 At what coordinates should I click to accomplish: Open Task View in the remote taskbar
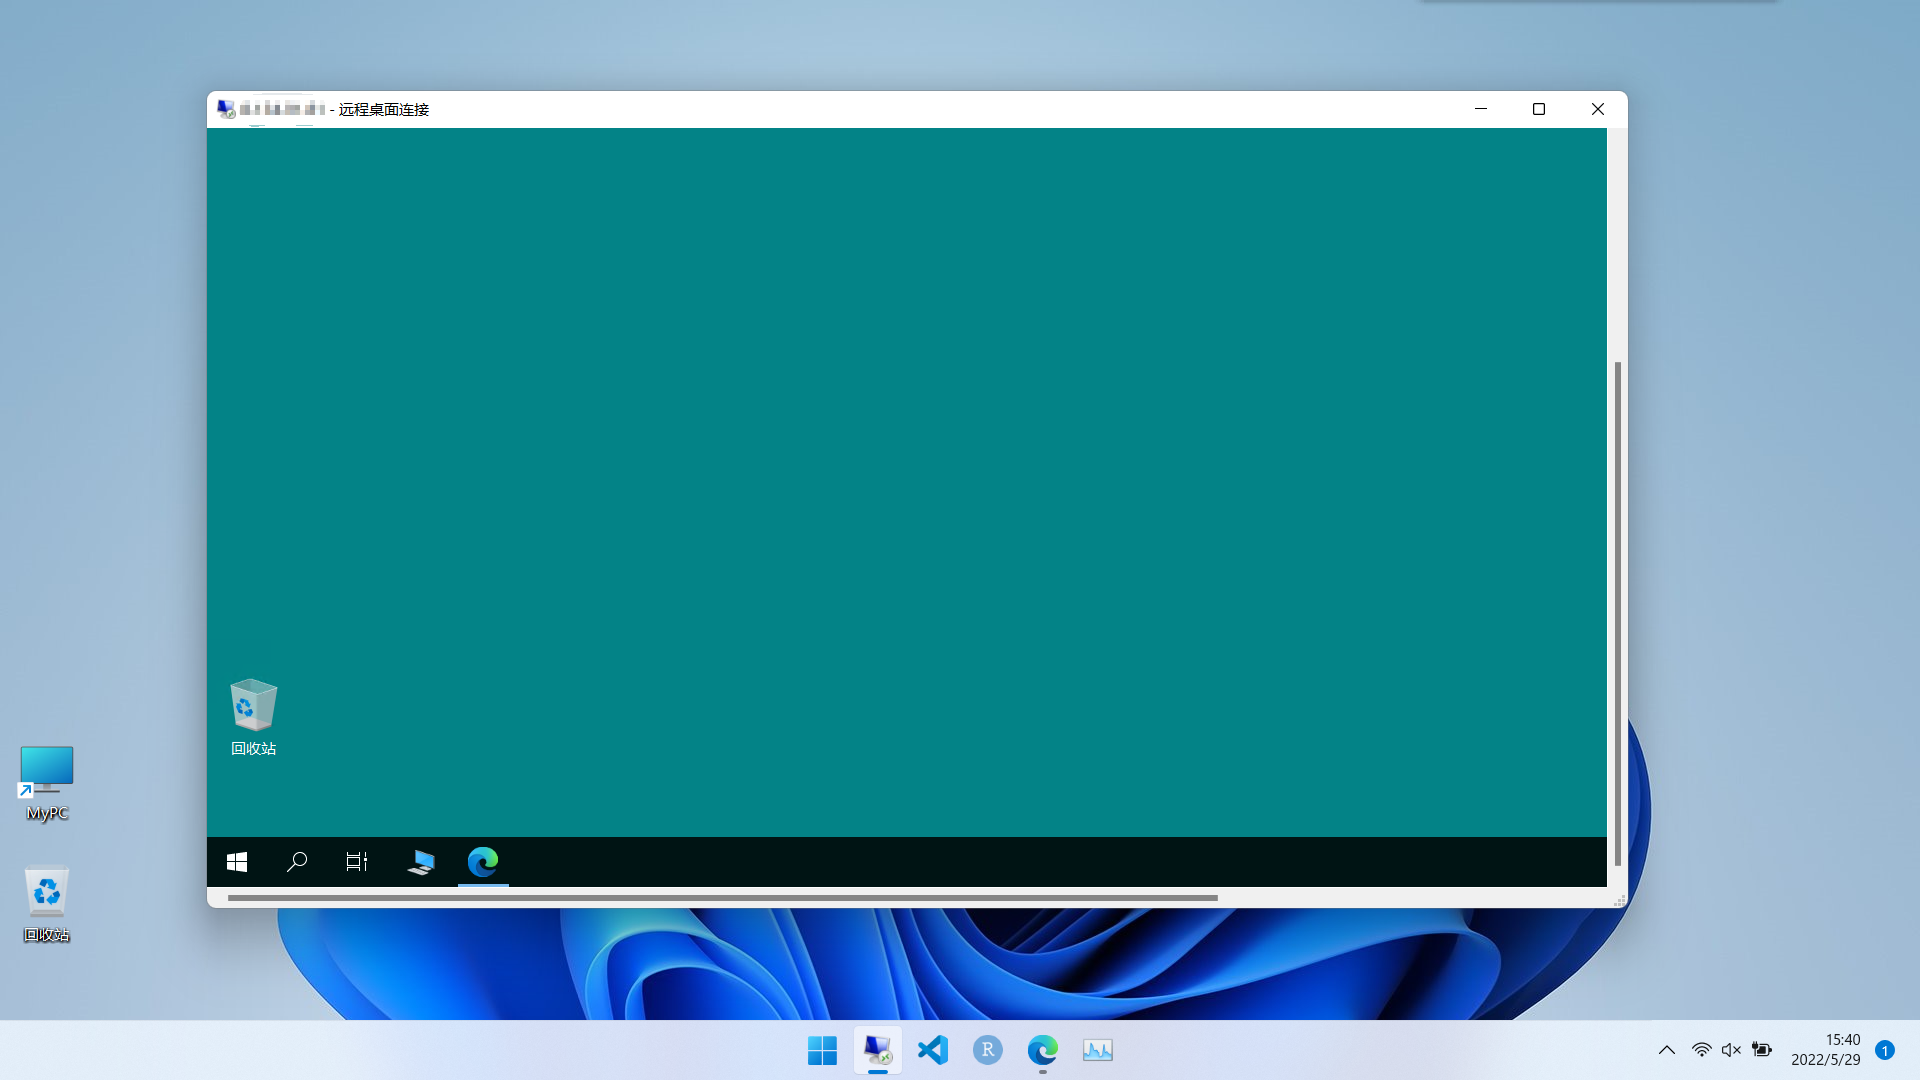pos(357,862)
